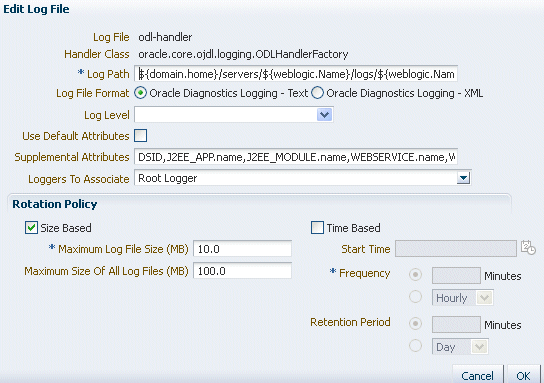Image resolution: width=544 pixels, height=383 pixels.
Task: Click the Frequency Minutes input box
Action: tap(456, 276)
